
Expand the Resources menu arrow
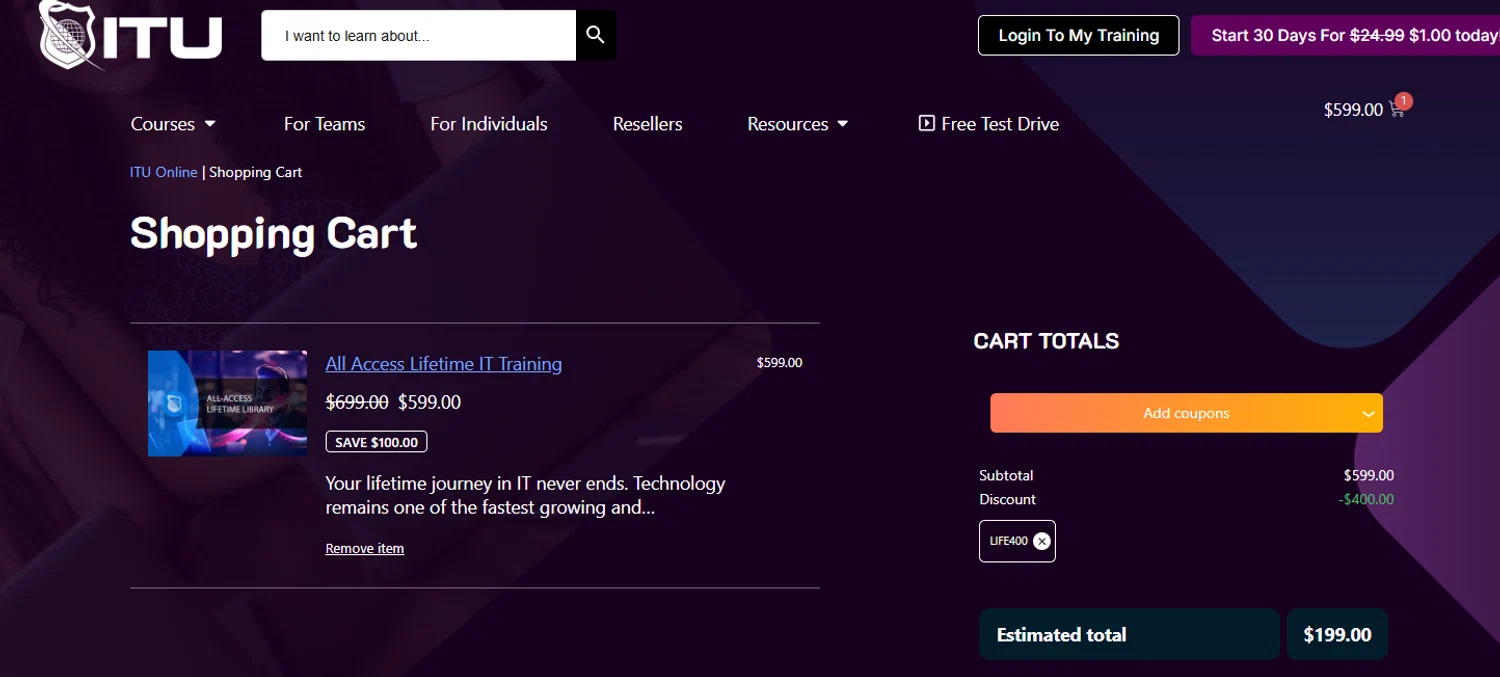843,124
